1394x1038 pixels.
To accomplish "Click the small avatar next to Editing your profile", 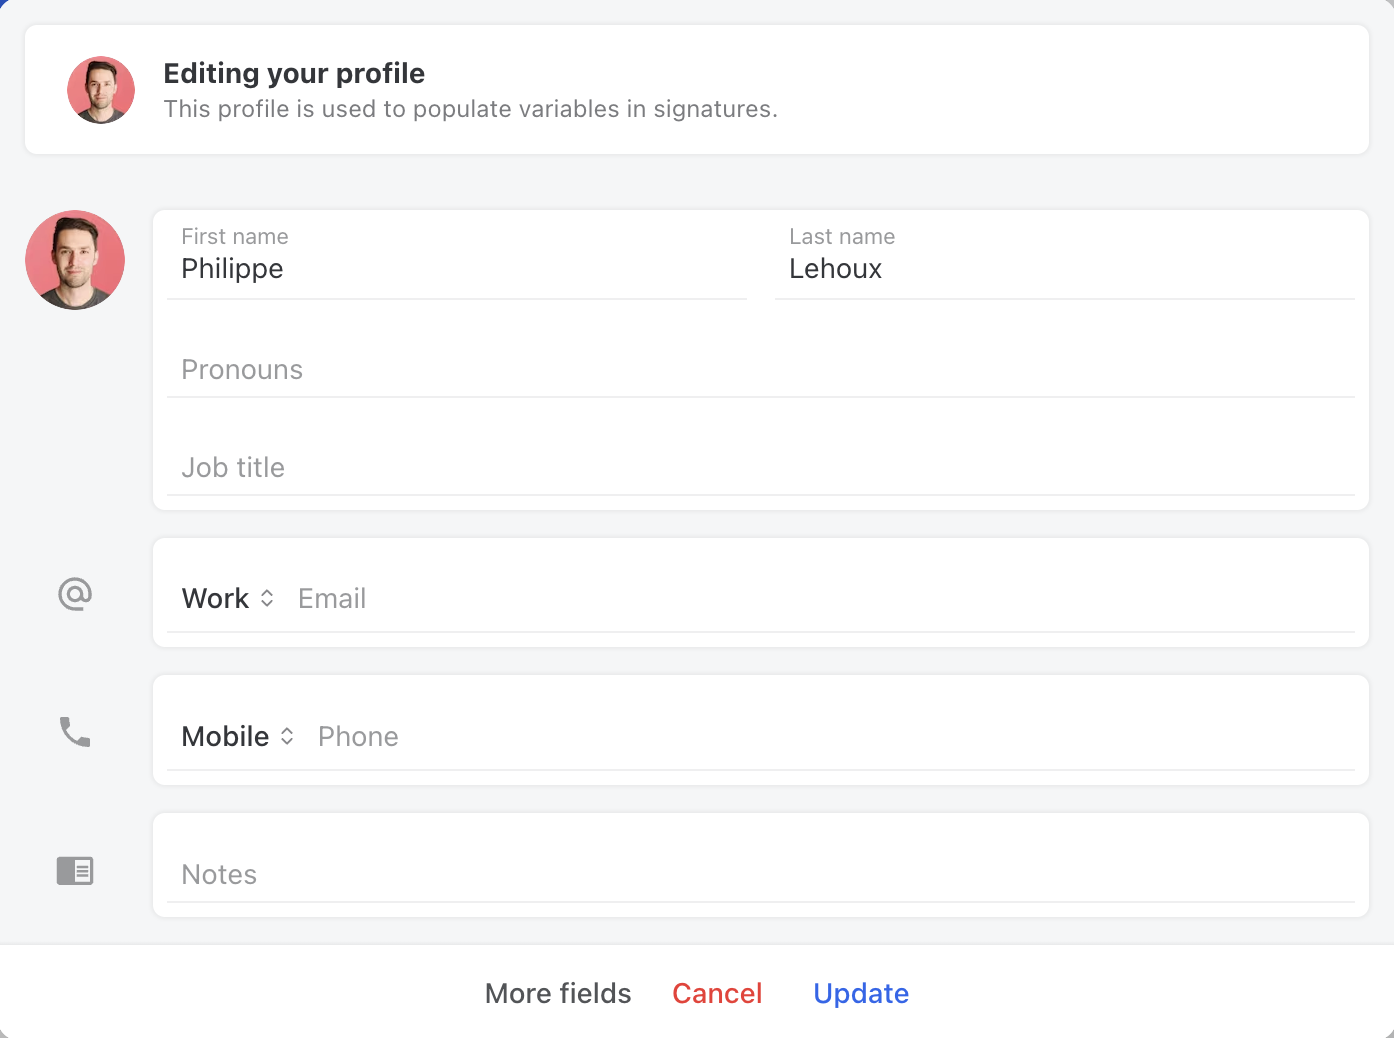I will [x=101, y=89].
